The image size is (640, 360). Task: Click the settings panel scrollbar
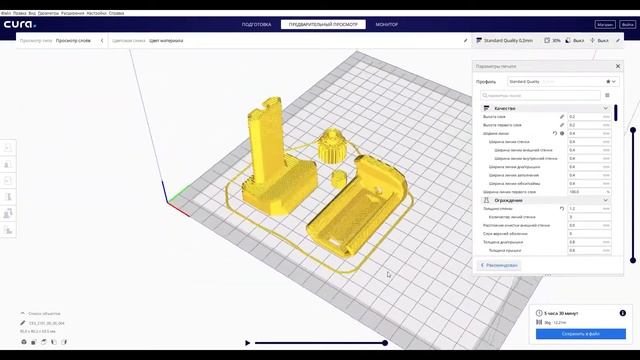point(616,113)
